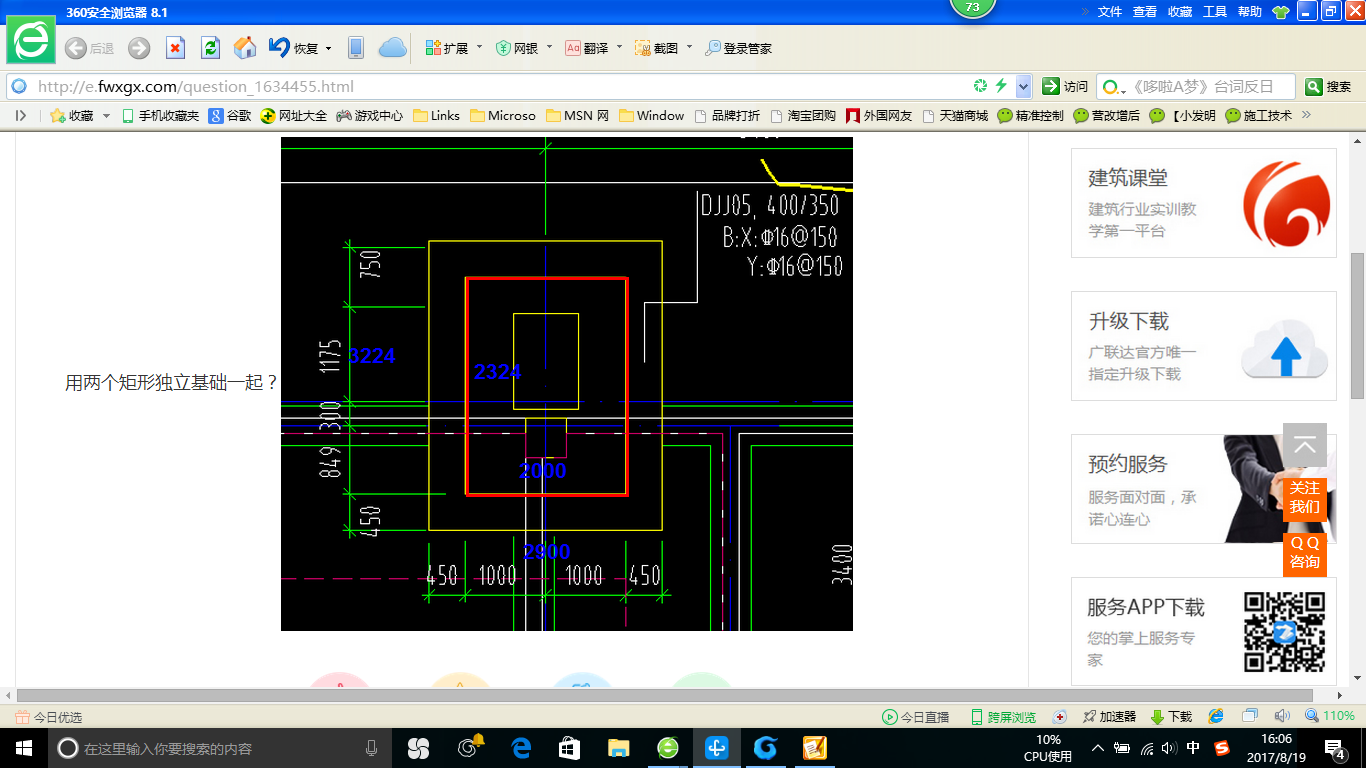
Task: Click the back-to-top arrow button
Action: [x=1305, y=445]
